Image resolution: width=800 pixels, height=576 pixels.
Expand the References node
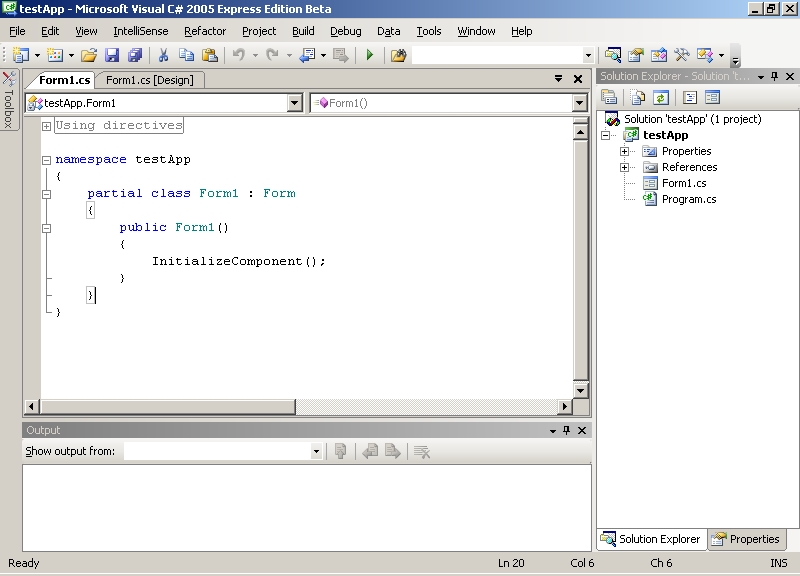pos(624,167)
